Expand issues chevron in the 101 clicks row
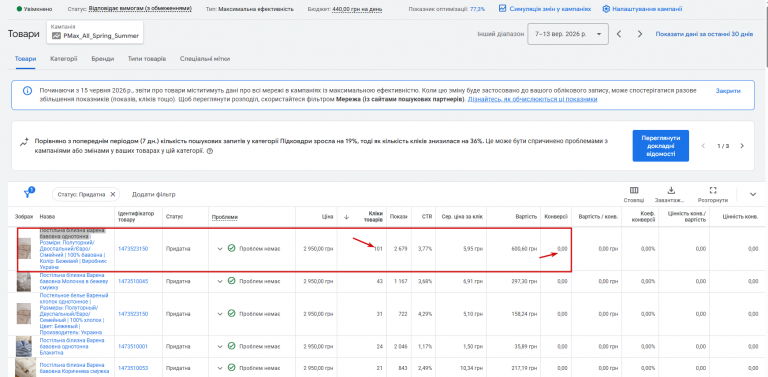Image resolution: width=768 pixels, height=377 pixels. 220,249
